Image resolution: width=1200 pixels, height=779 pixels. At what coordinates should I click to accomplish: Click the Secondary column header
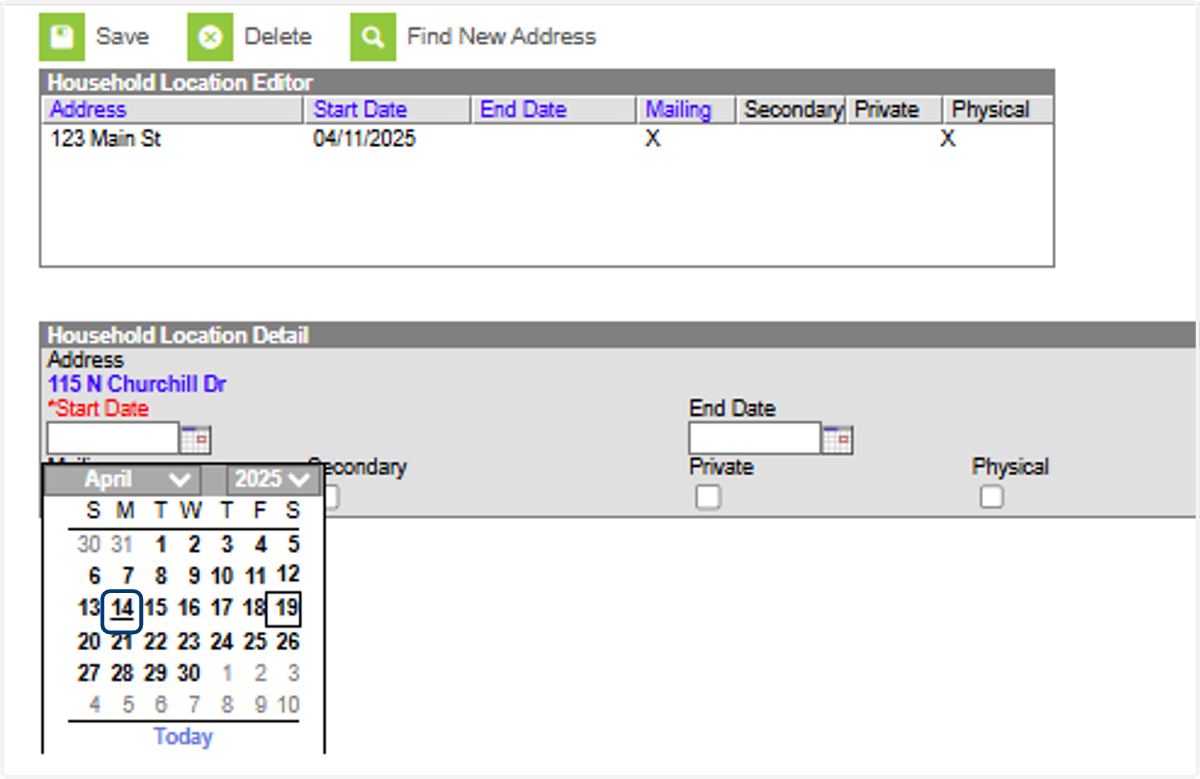[x=793, y=110]
